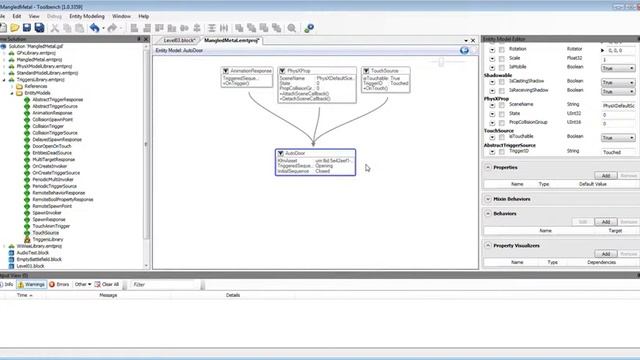640x360 pixels.
Task: Click the GFxLibrary project icon
Action: click(11, 53)
